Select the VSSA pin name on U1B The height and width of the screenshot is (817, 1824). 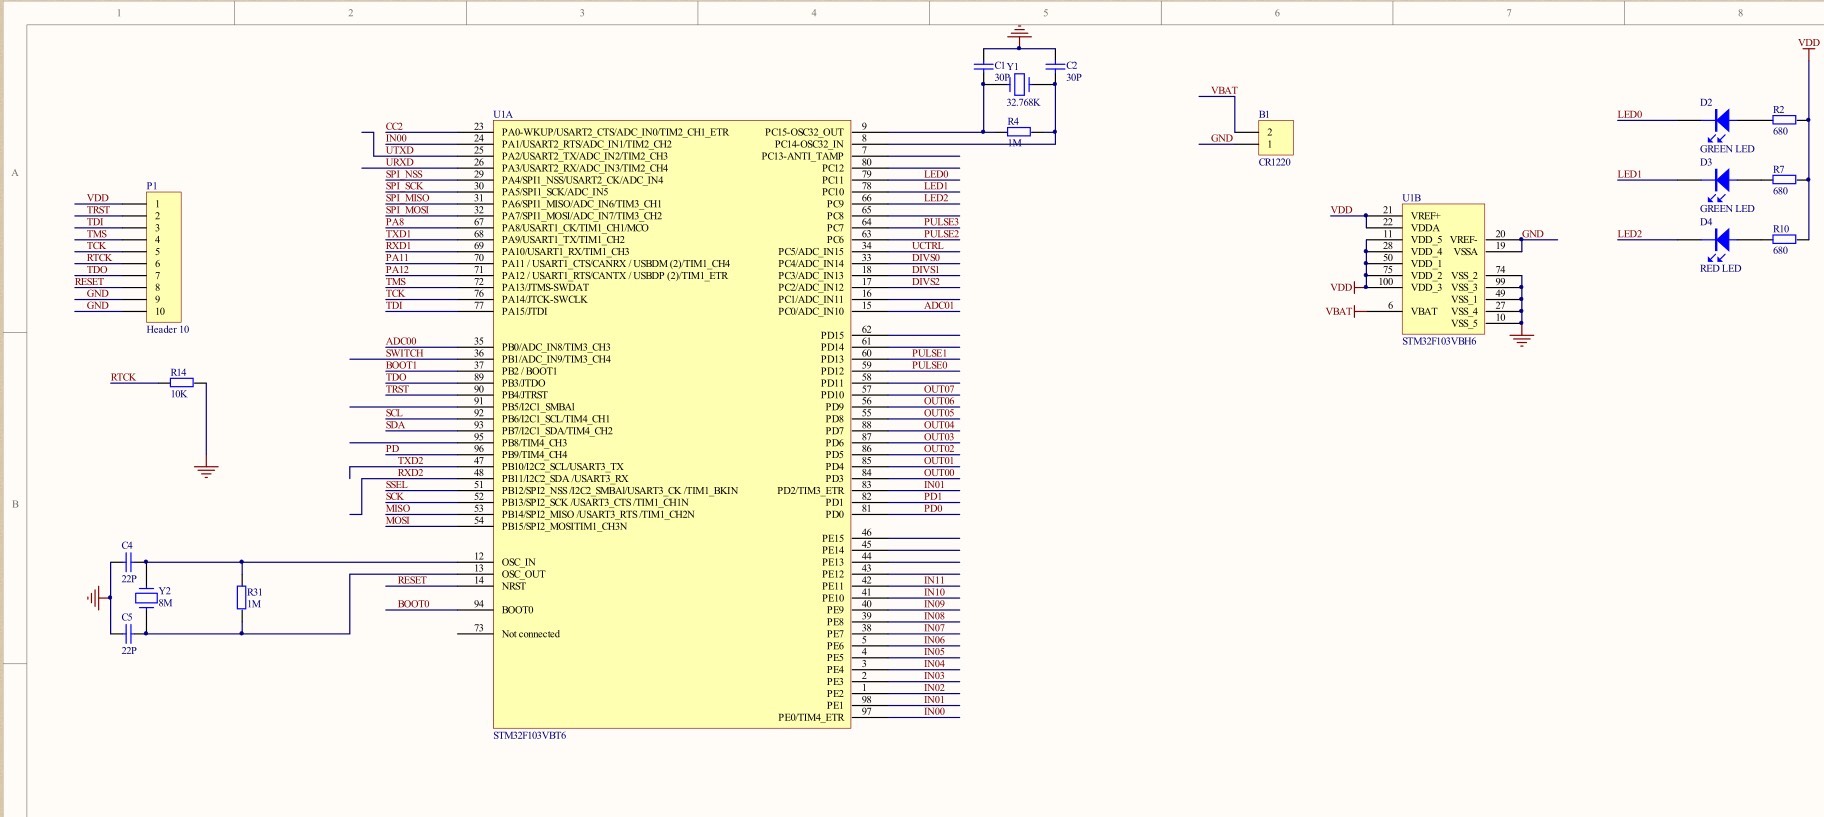(1465, 252)
